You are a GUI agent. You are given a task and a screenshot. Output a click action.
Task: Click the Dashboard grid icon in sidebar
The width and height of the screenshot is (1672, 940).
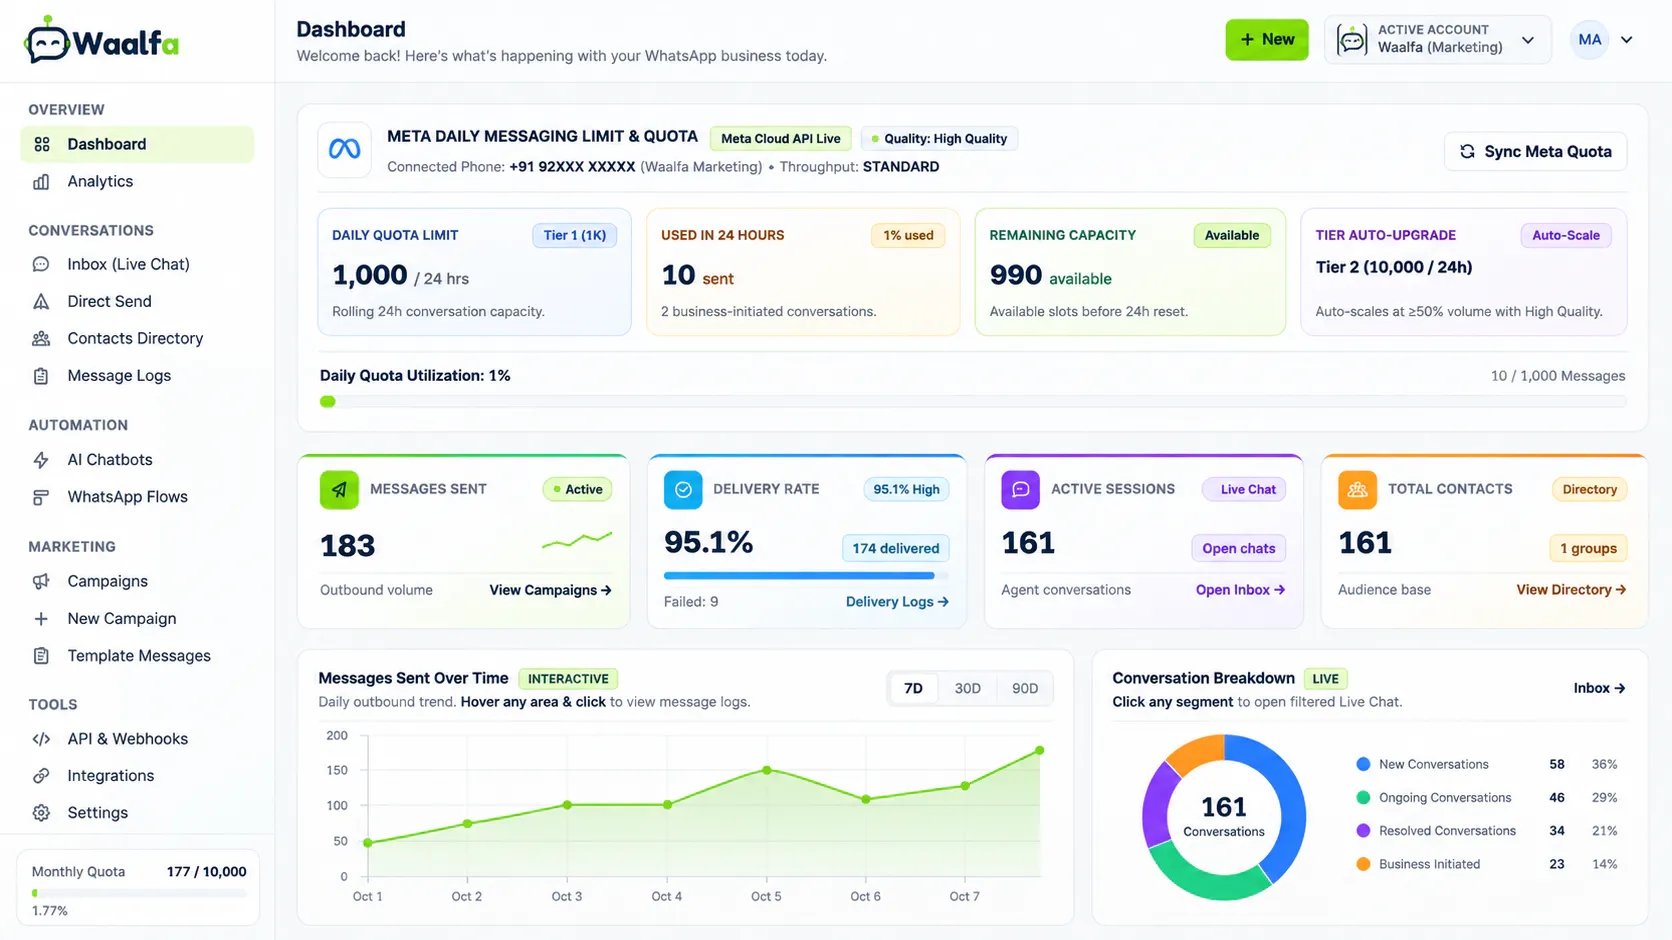point(41,144)
